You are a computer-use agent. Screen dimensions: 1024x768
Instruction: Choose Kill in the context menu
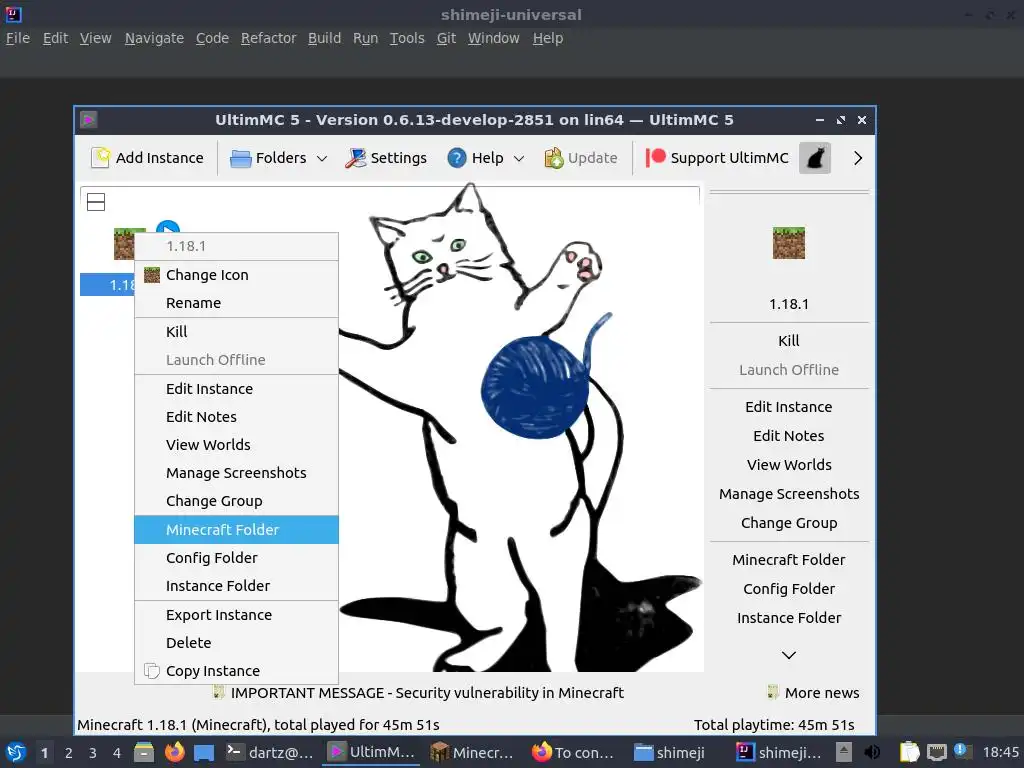(236, 332)
